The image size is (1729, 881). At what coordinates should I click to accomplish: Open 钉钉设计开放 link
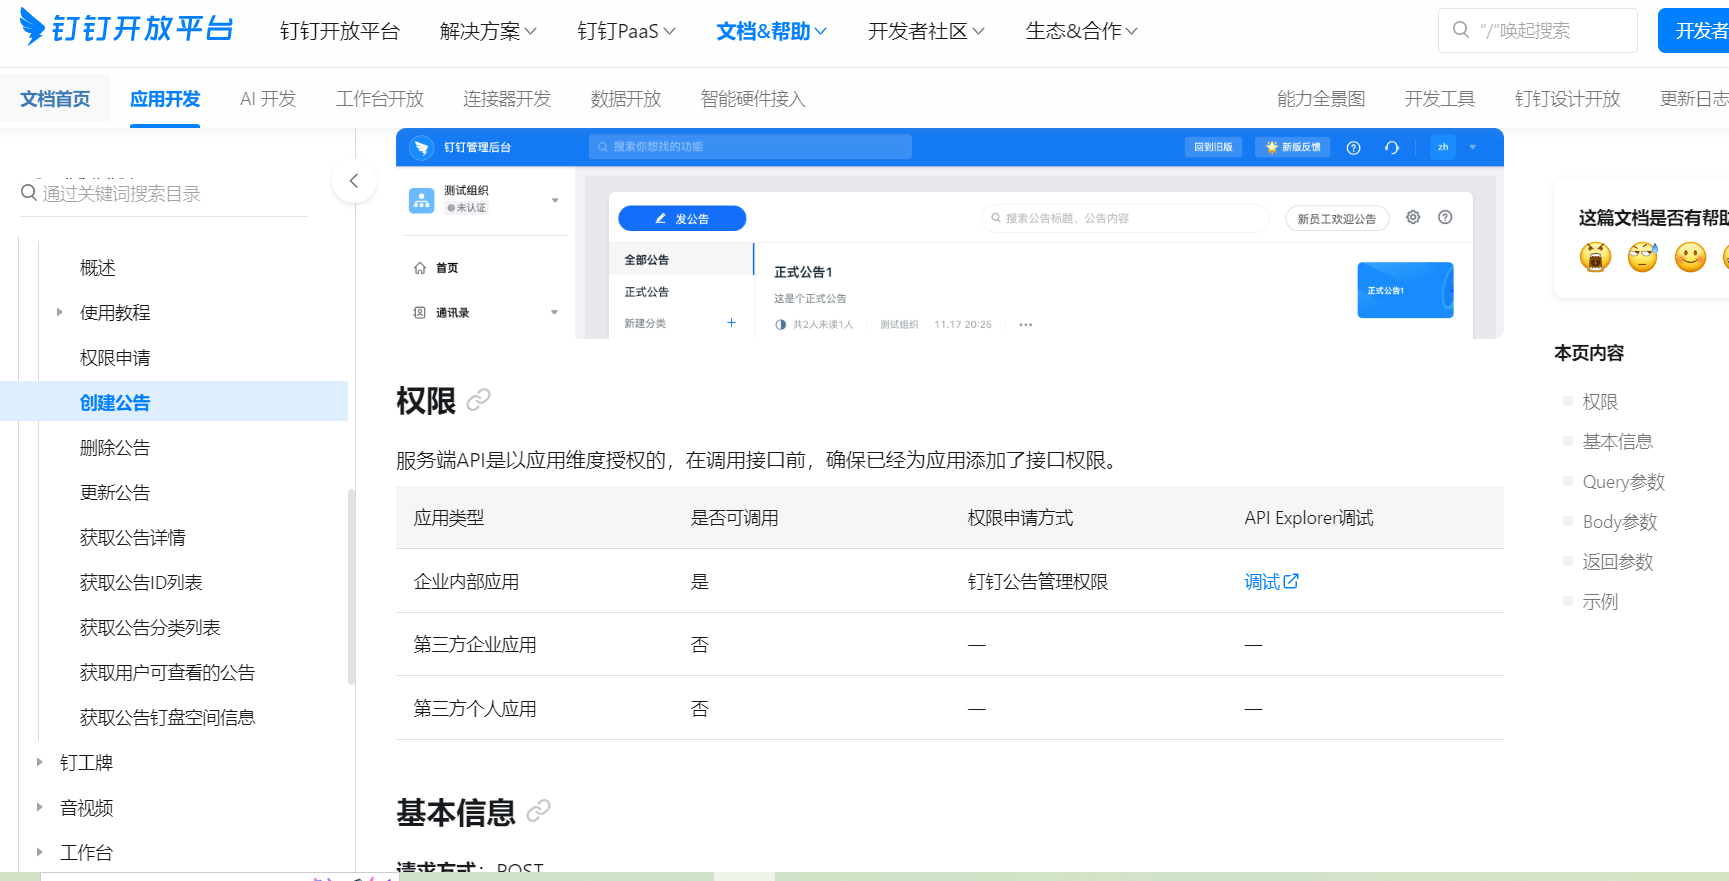(1568, 98)
